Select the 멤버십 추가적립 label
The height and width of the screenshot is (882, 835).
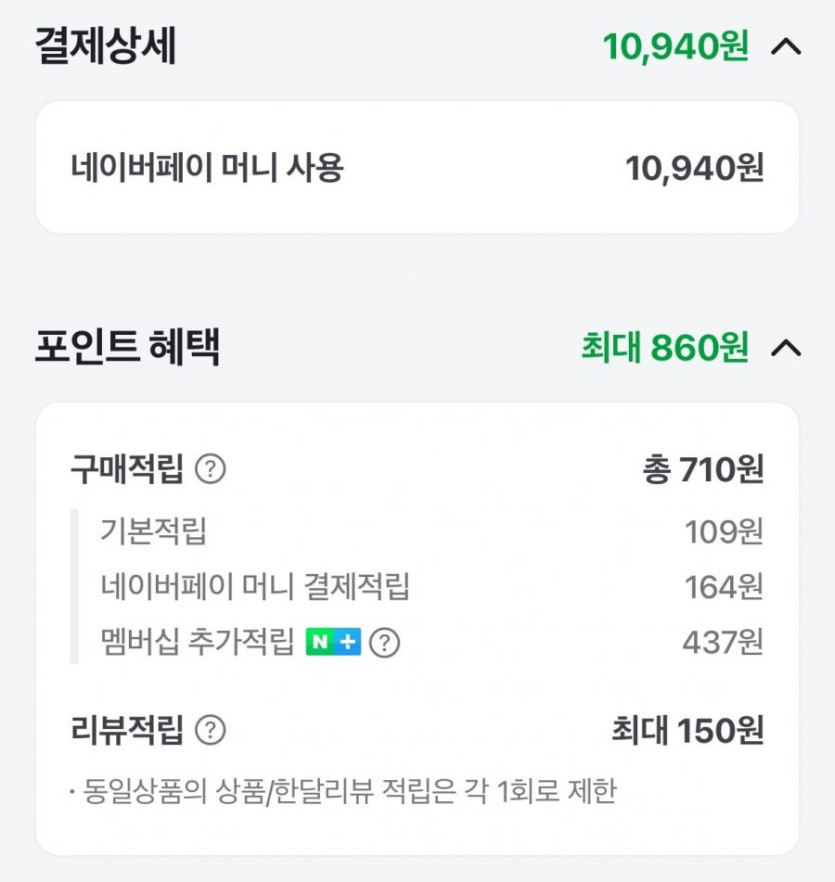[197, 642]
